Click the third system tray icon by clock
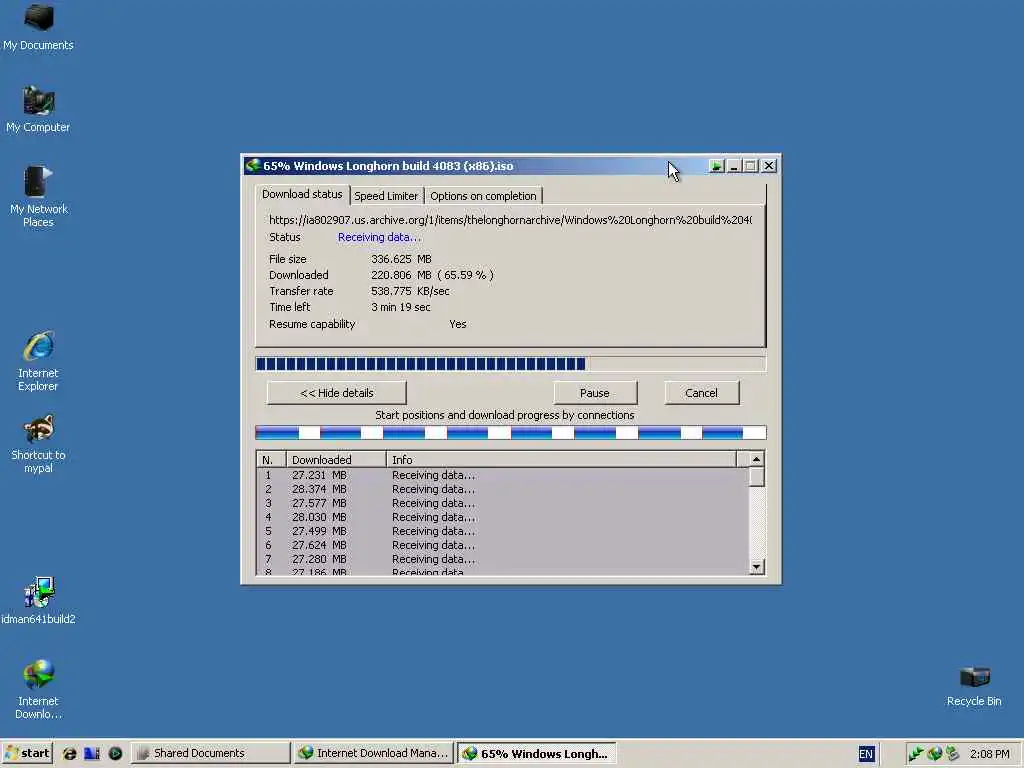The image size is (1024, 768). pos(953,754)
